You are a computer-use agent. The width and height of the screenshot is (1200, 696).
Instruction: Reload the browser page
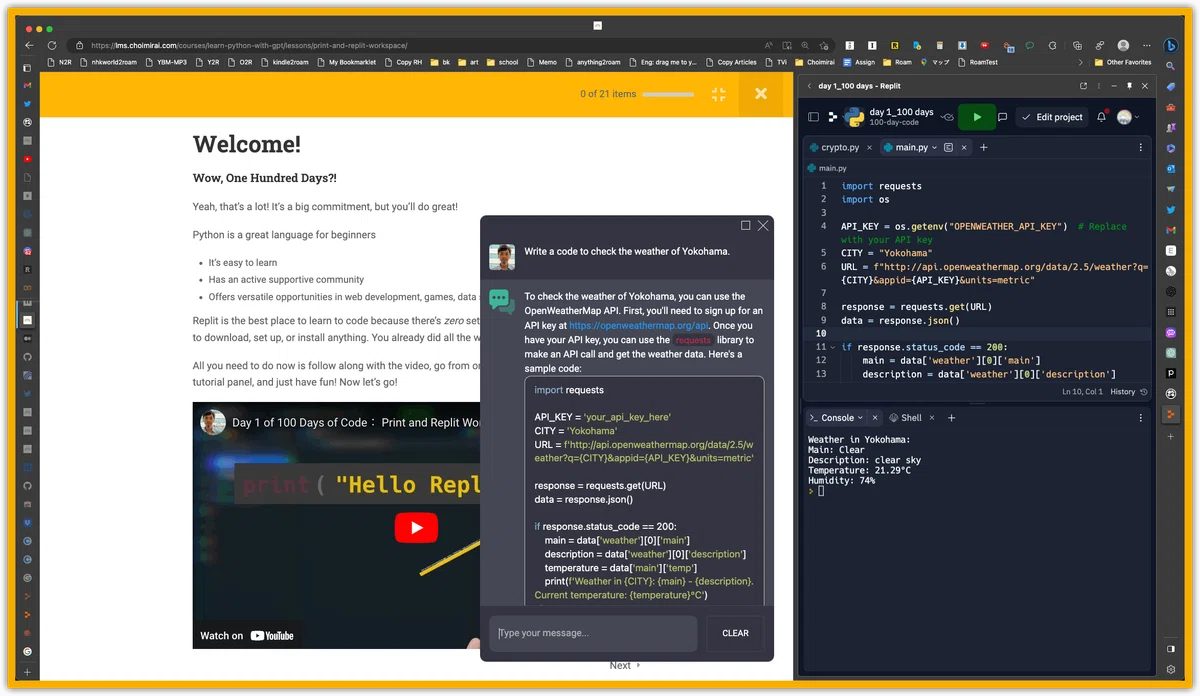(52, 45)
